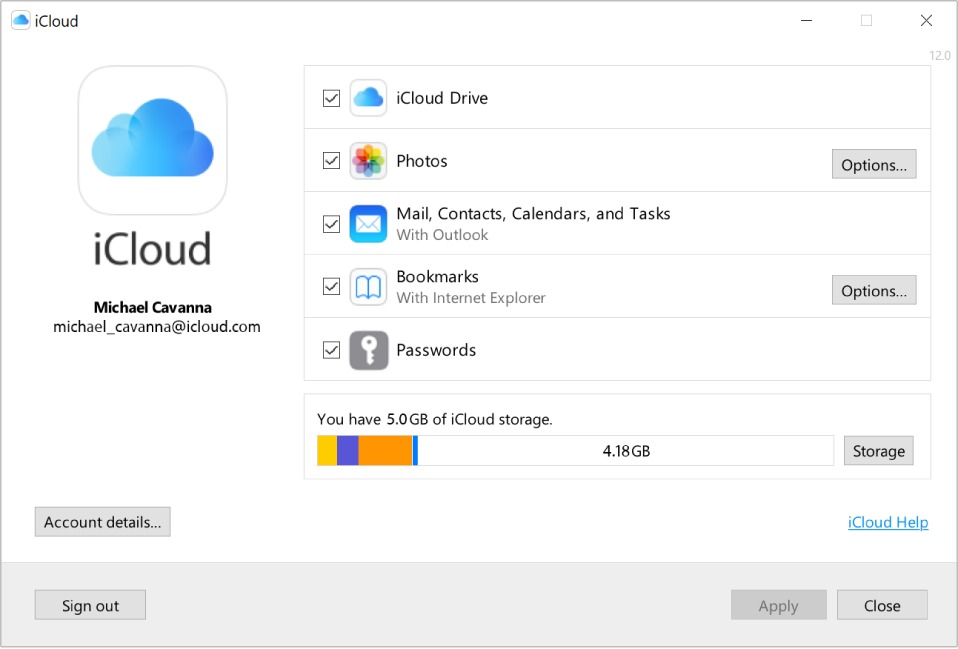Click the Bookmarks book icon

pyautogui.click(x=368, y=287)
